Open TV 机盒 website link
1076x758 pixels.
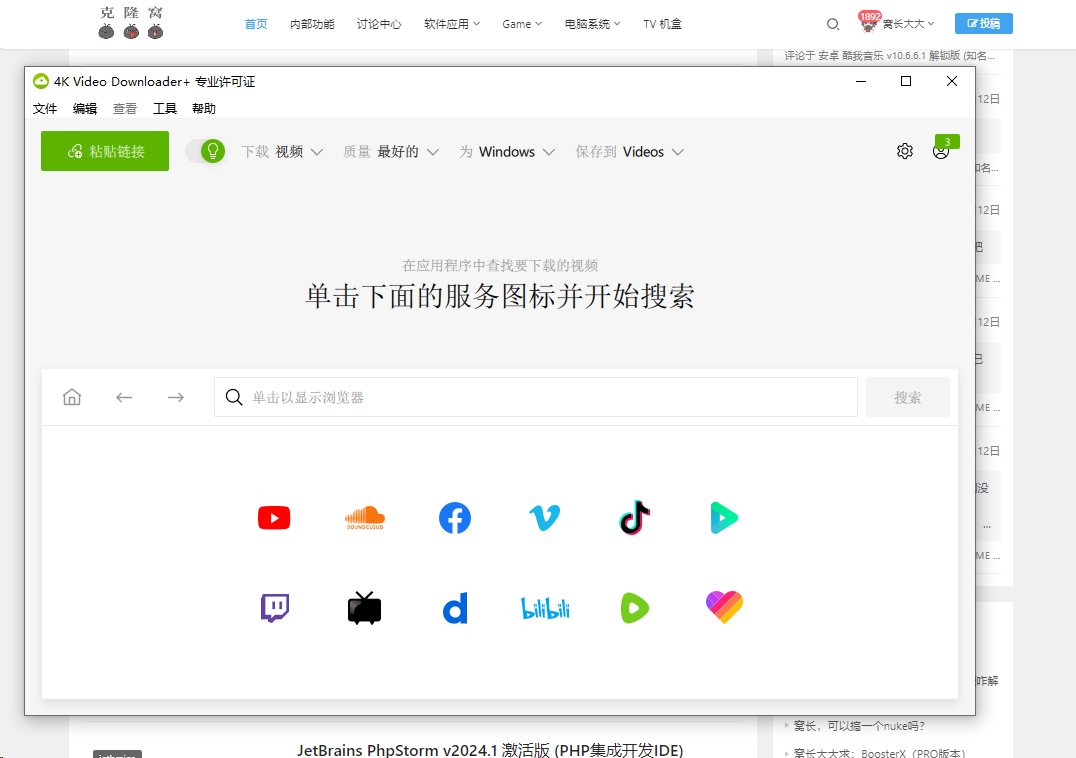click(x=662, y=24)
